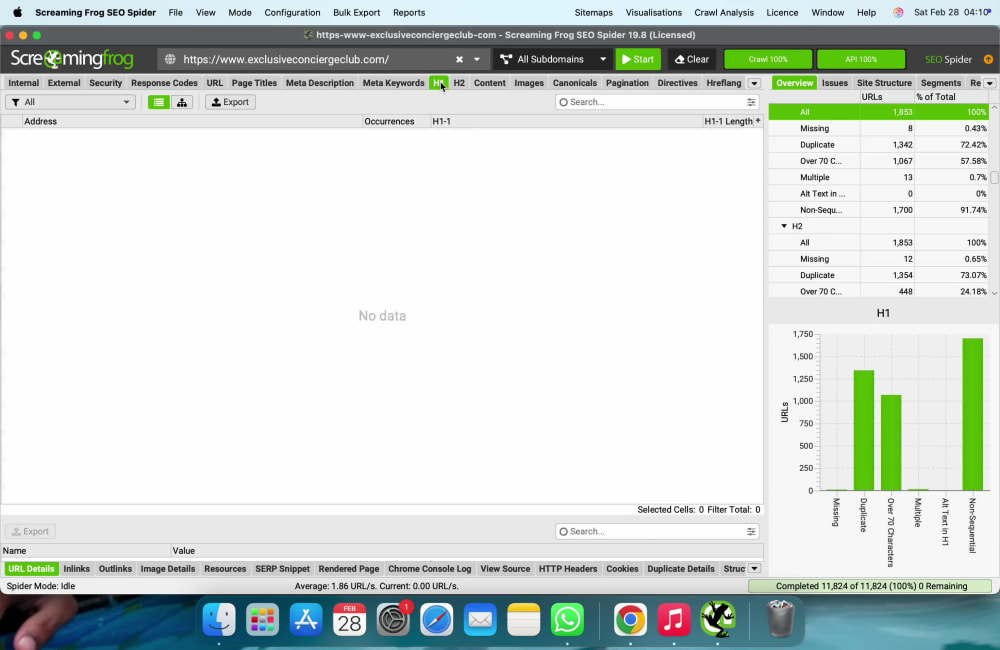This screenshot has width=1000, height=650.
Task: Sort by the Address column header
Action: point(191,121)
